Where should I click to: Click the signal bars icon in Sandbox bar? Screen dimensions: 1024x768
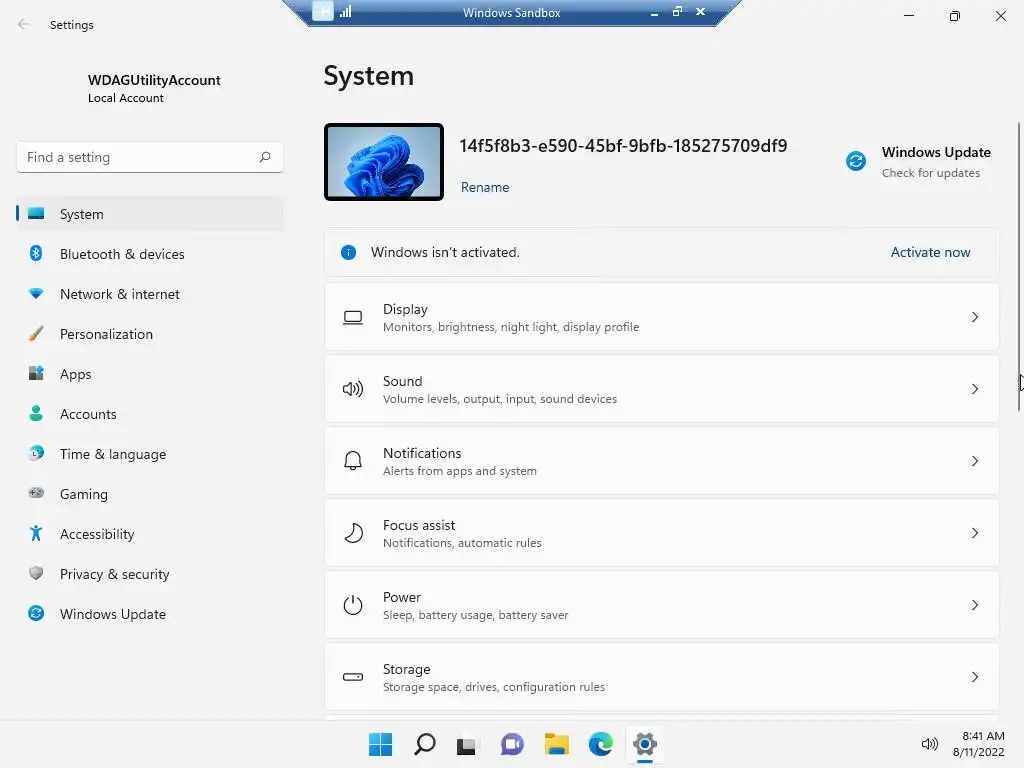(345, 11)
